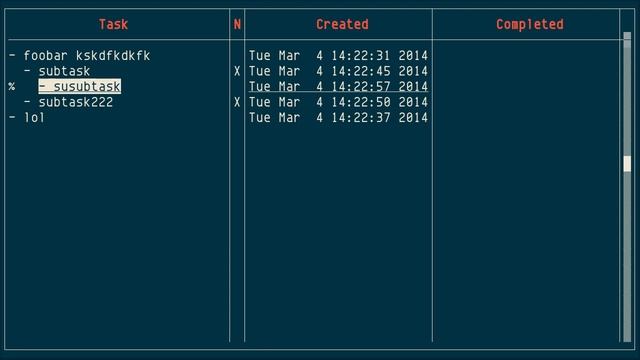Image resolution: width=640 pixels, height=360 pixels.
Task: Click the 'Completed' column header
Action: coord(530,24)
